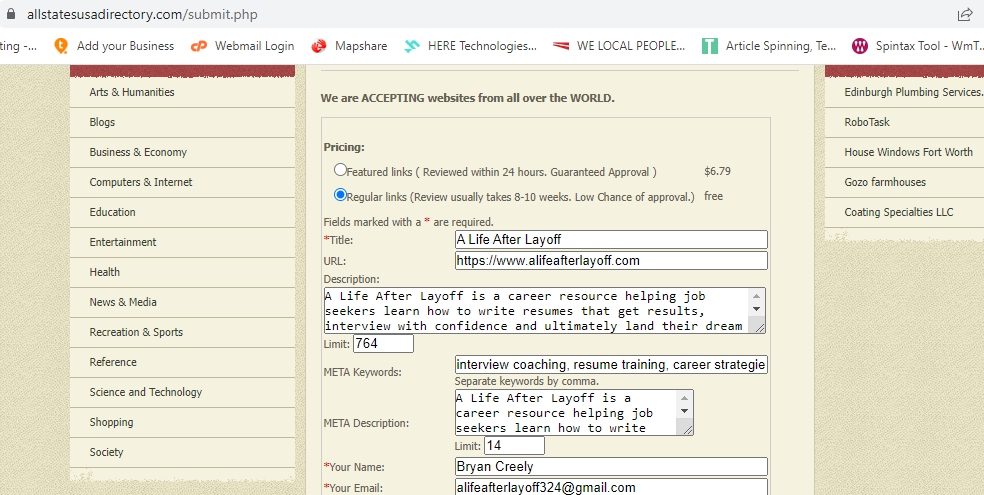
Task: Open the Webmail Login bookmark
Action: click(243, 46)
